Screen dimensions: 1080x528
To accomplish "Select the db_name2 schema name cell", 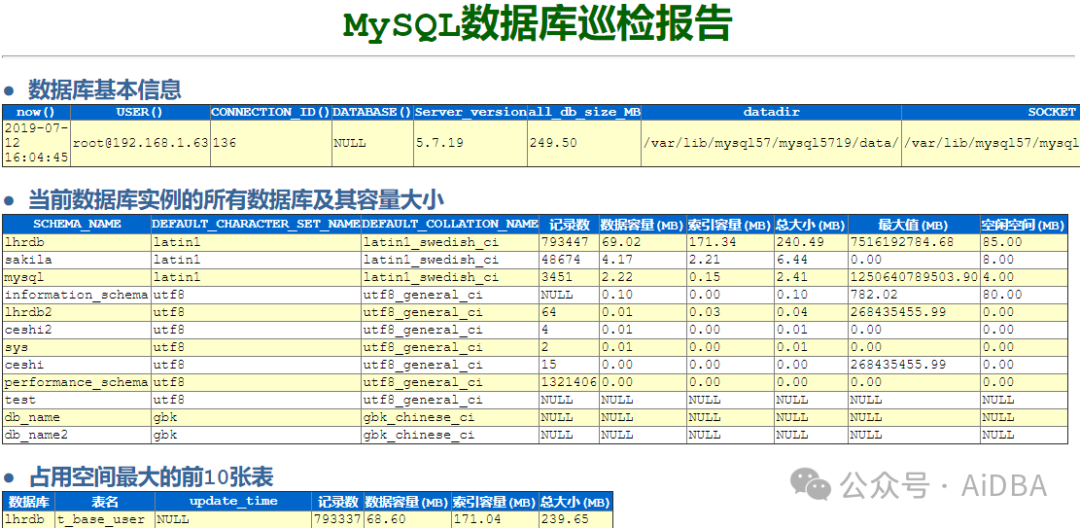I will tap(77, 435).
